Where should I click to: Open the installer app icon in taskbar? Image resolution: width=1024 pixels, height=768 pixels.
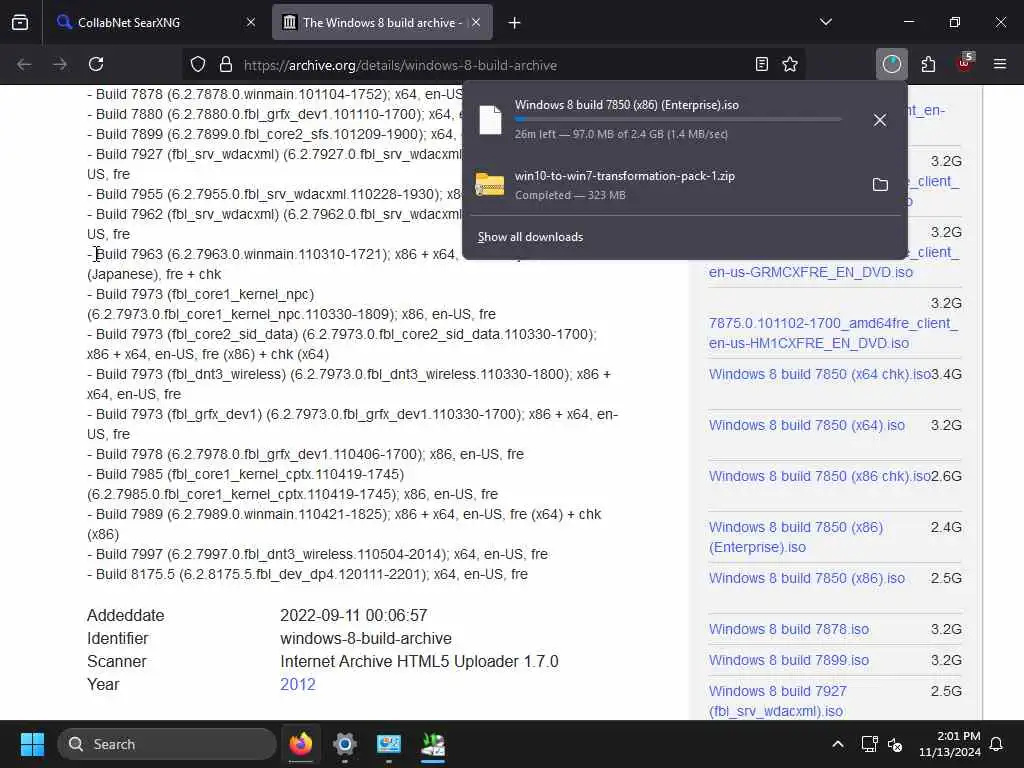[432, 744]
